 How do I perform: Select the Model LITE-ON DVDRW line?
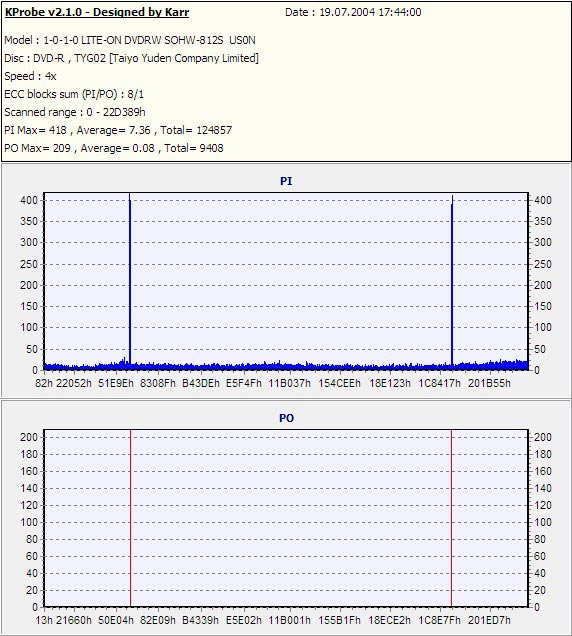pyautogui.click(x=130, y=40)
